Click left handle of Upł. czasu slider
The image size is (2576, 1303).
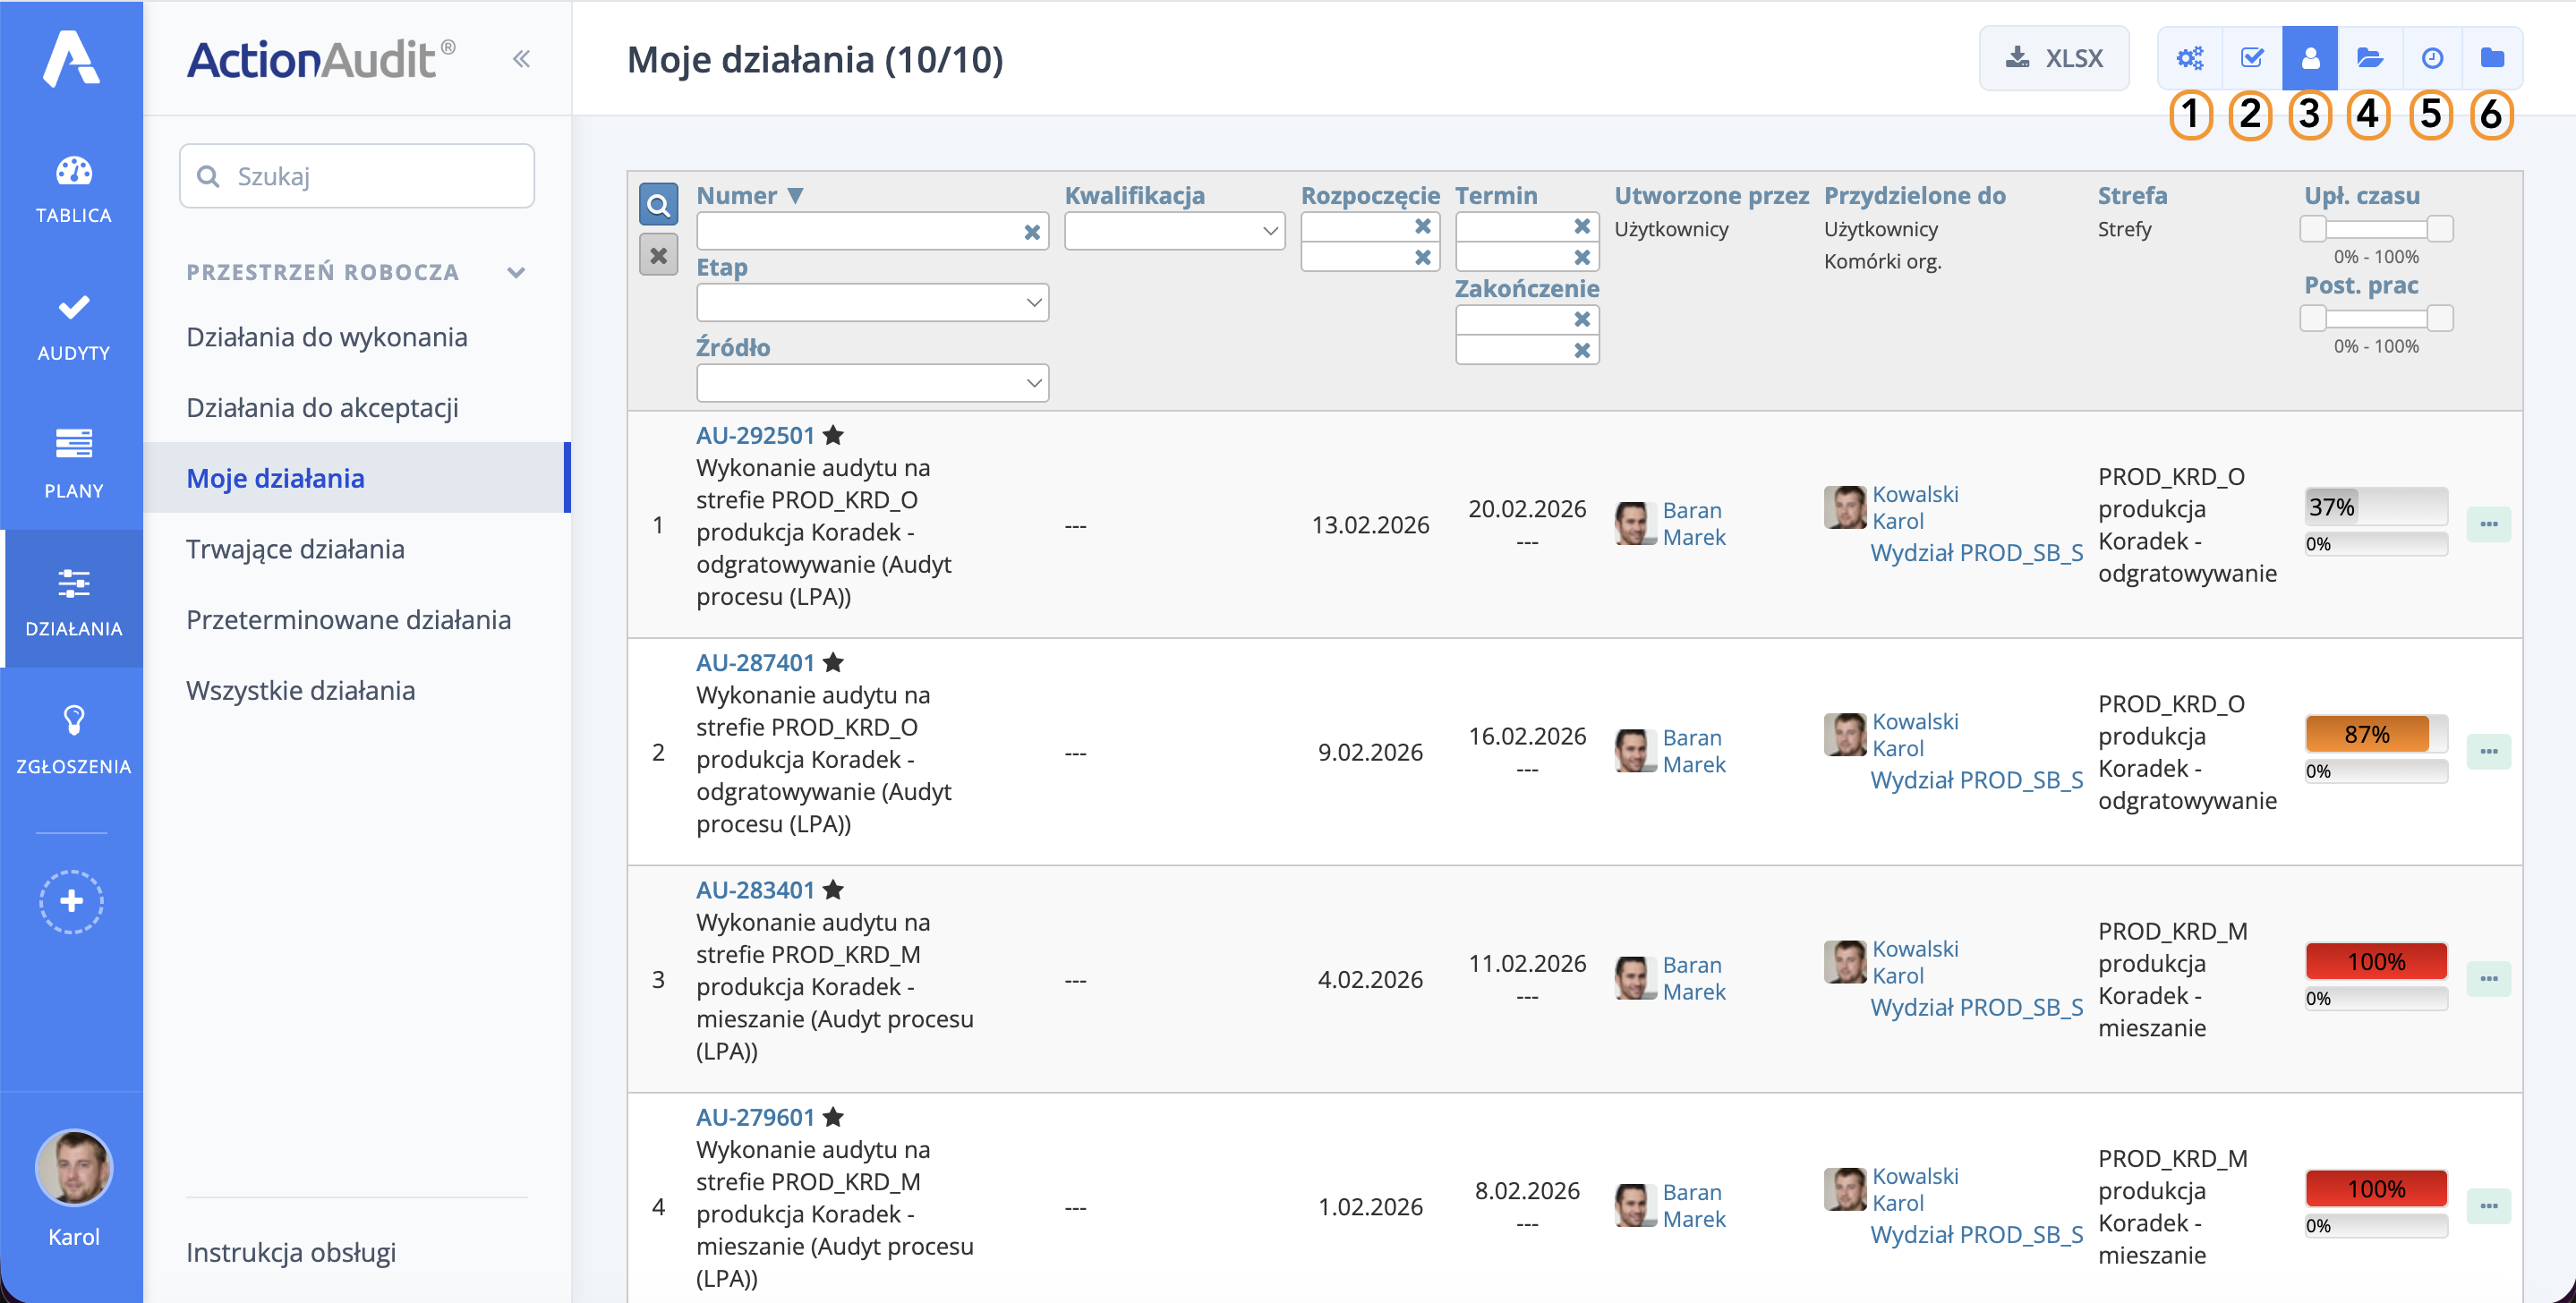point(2312,229)
